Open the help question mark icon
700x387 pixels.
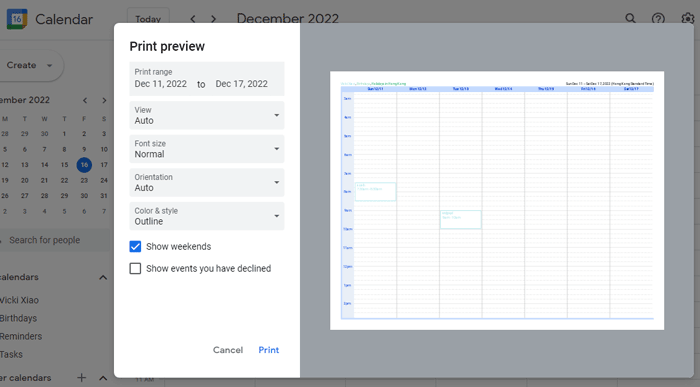pos(658,18)
